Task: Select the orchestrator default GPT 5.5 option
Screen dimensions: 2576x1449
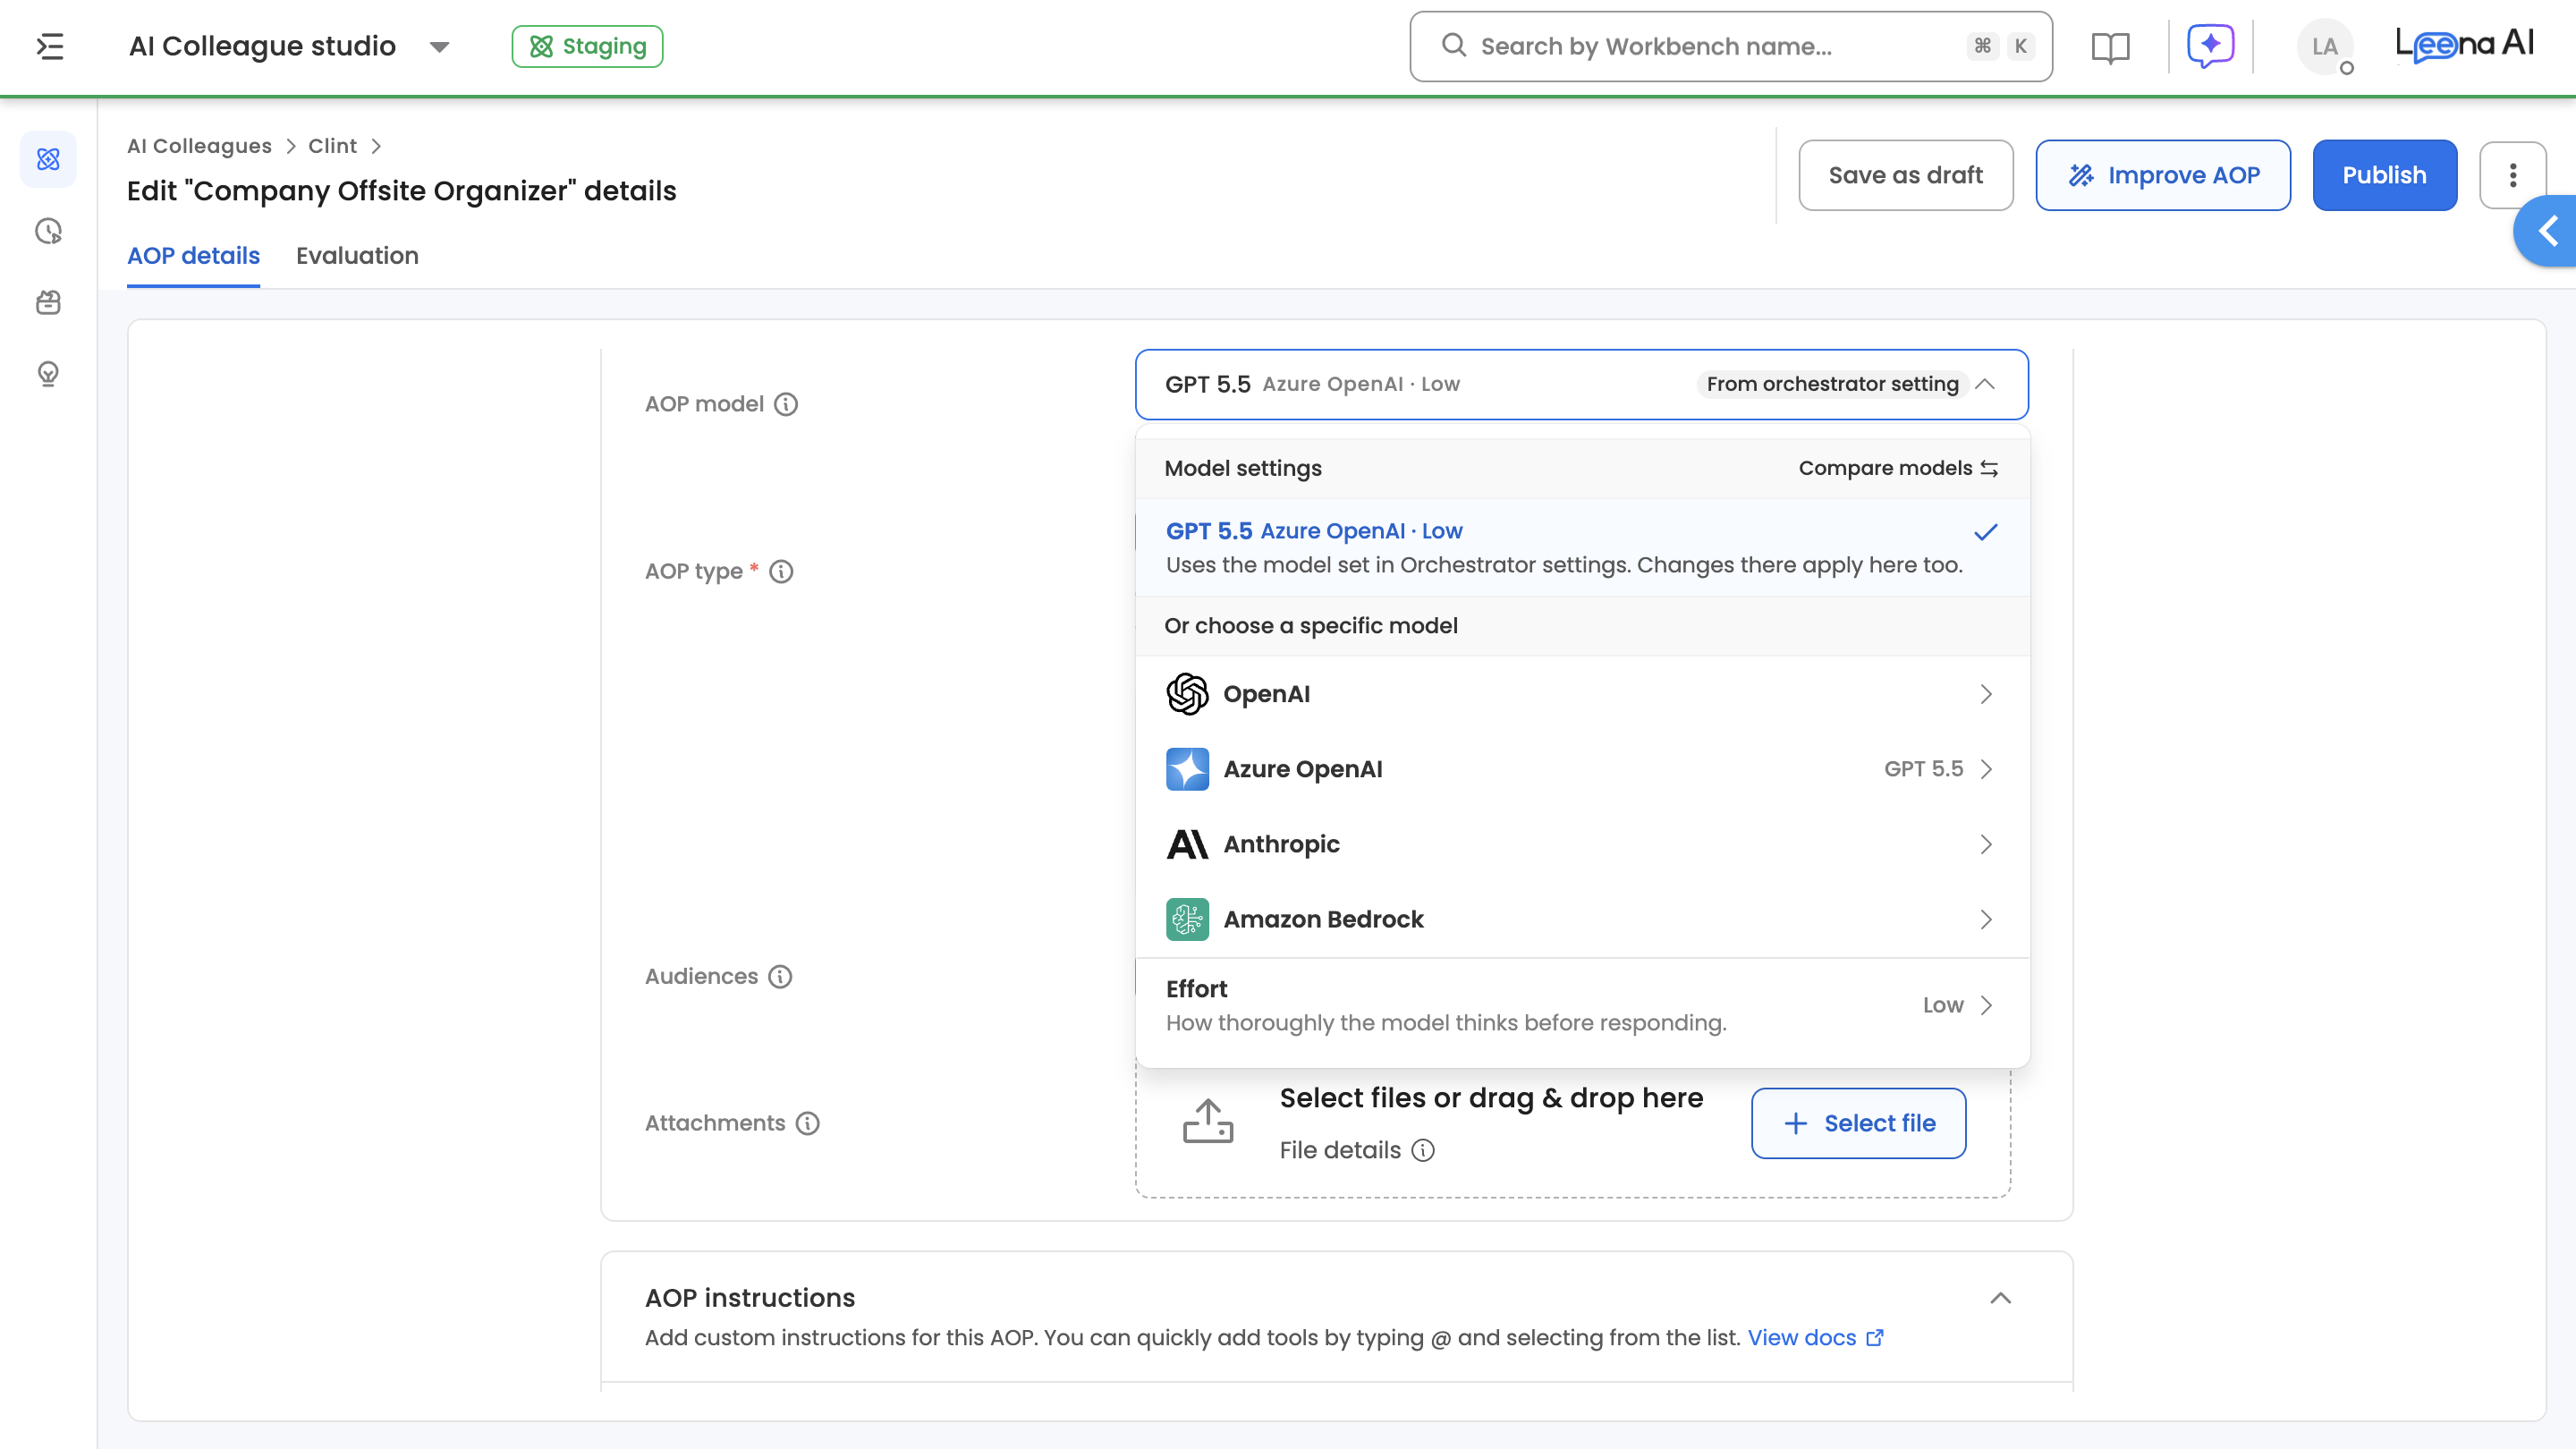Action: [x=1582, y=547]
